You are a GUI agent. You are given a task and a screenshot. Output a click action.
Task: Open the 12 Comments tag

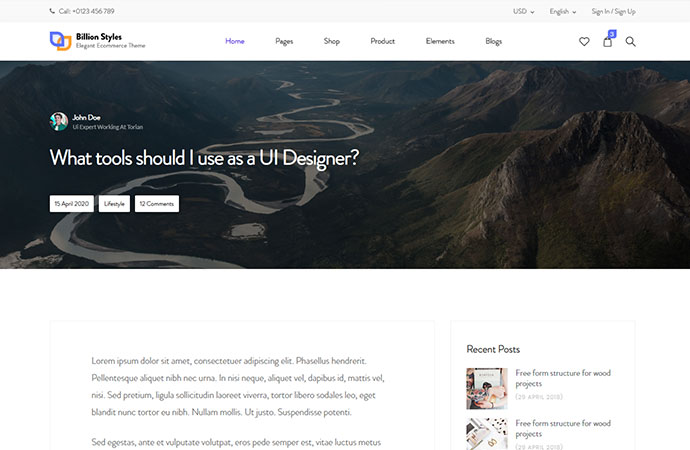click(x=156, y=203)
